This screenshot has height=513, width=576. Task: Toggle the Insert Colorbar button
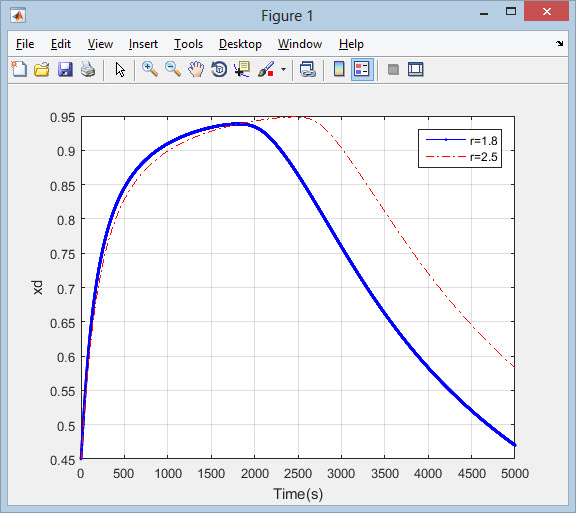[x=339, y=69]
